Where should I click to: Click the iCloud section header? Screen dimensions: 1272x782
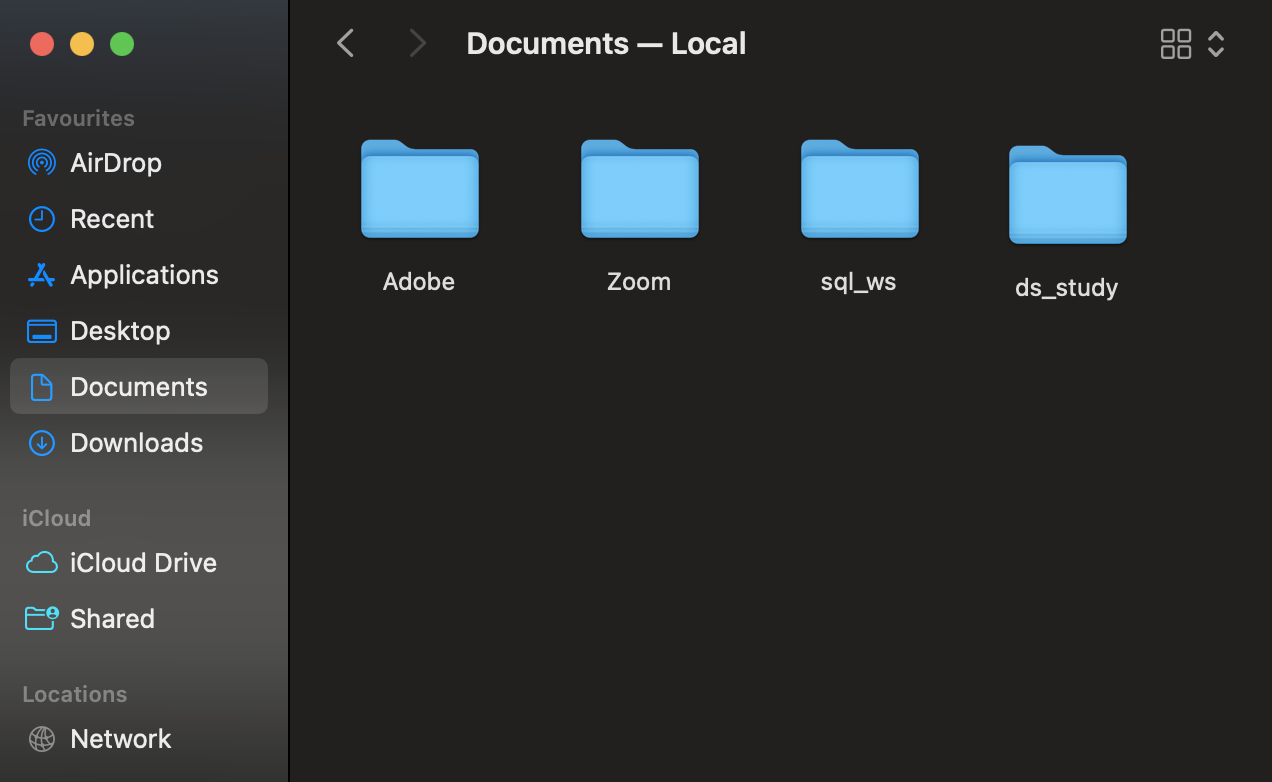pyautogui.click(x=56, y=518)
